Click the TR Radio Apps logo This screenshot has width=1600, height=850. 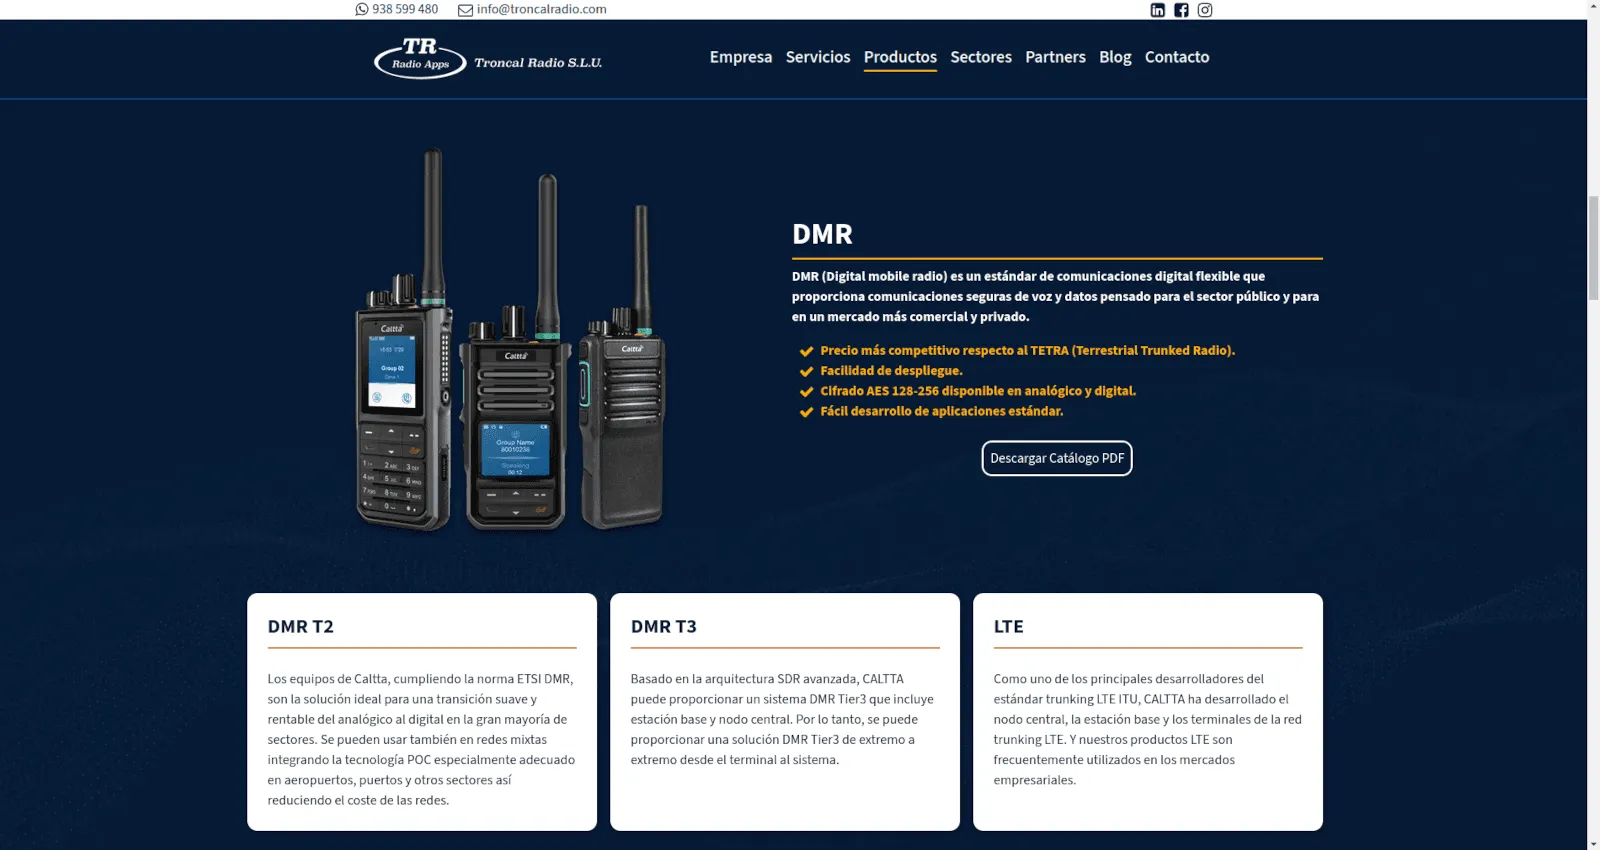coord(420,58)
